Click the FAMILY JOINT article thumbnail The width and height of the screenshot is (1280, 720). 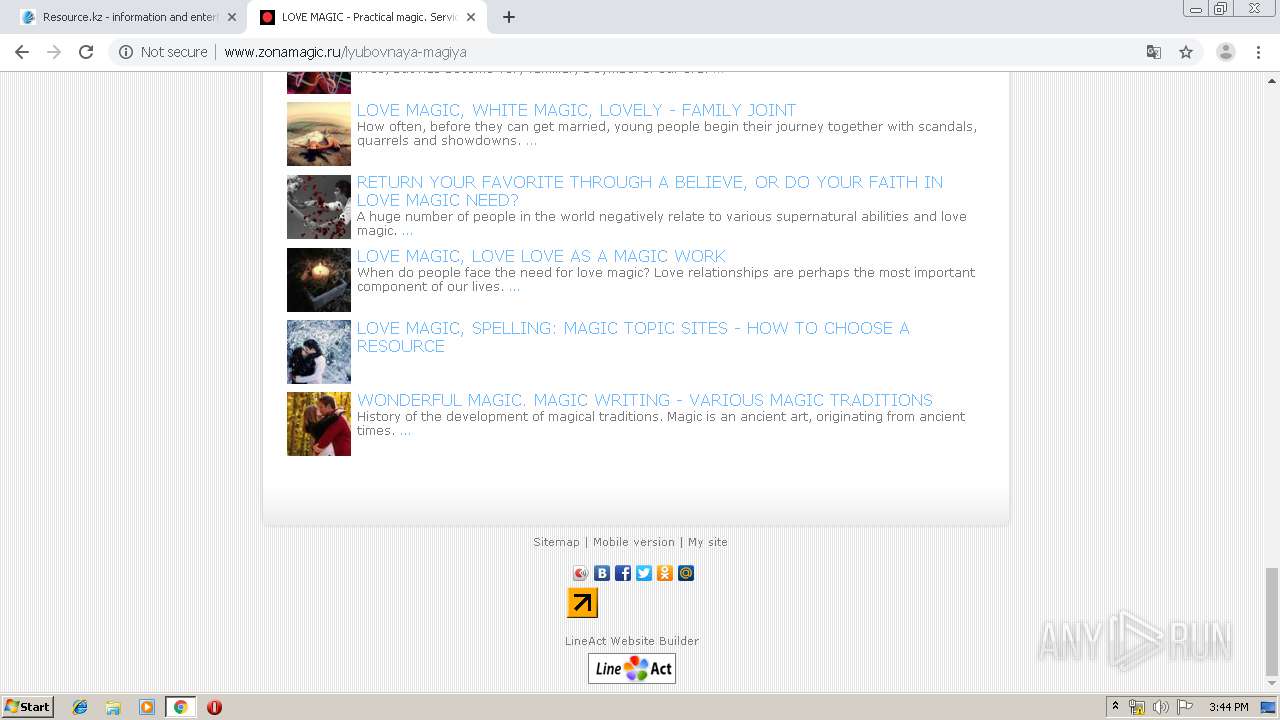coord(319,134)
